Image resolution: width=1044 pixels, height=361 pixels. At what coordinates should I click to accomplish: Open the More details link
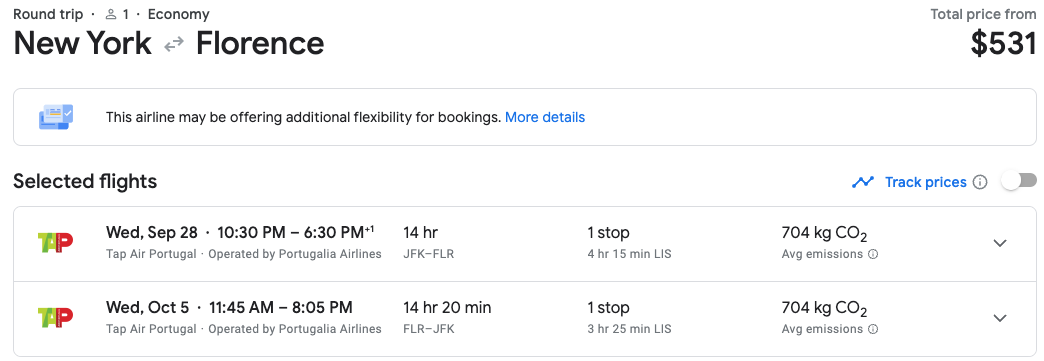click(x=545, y=117)
